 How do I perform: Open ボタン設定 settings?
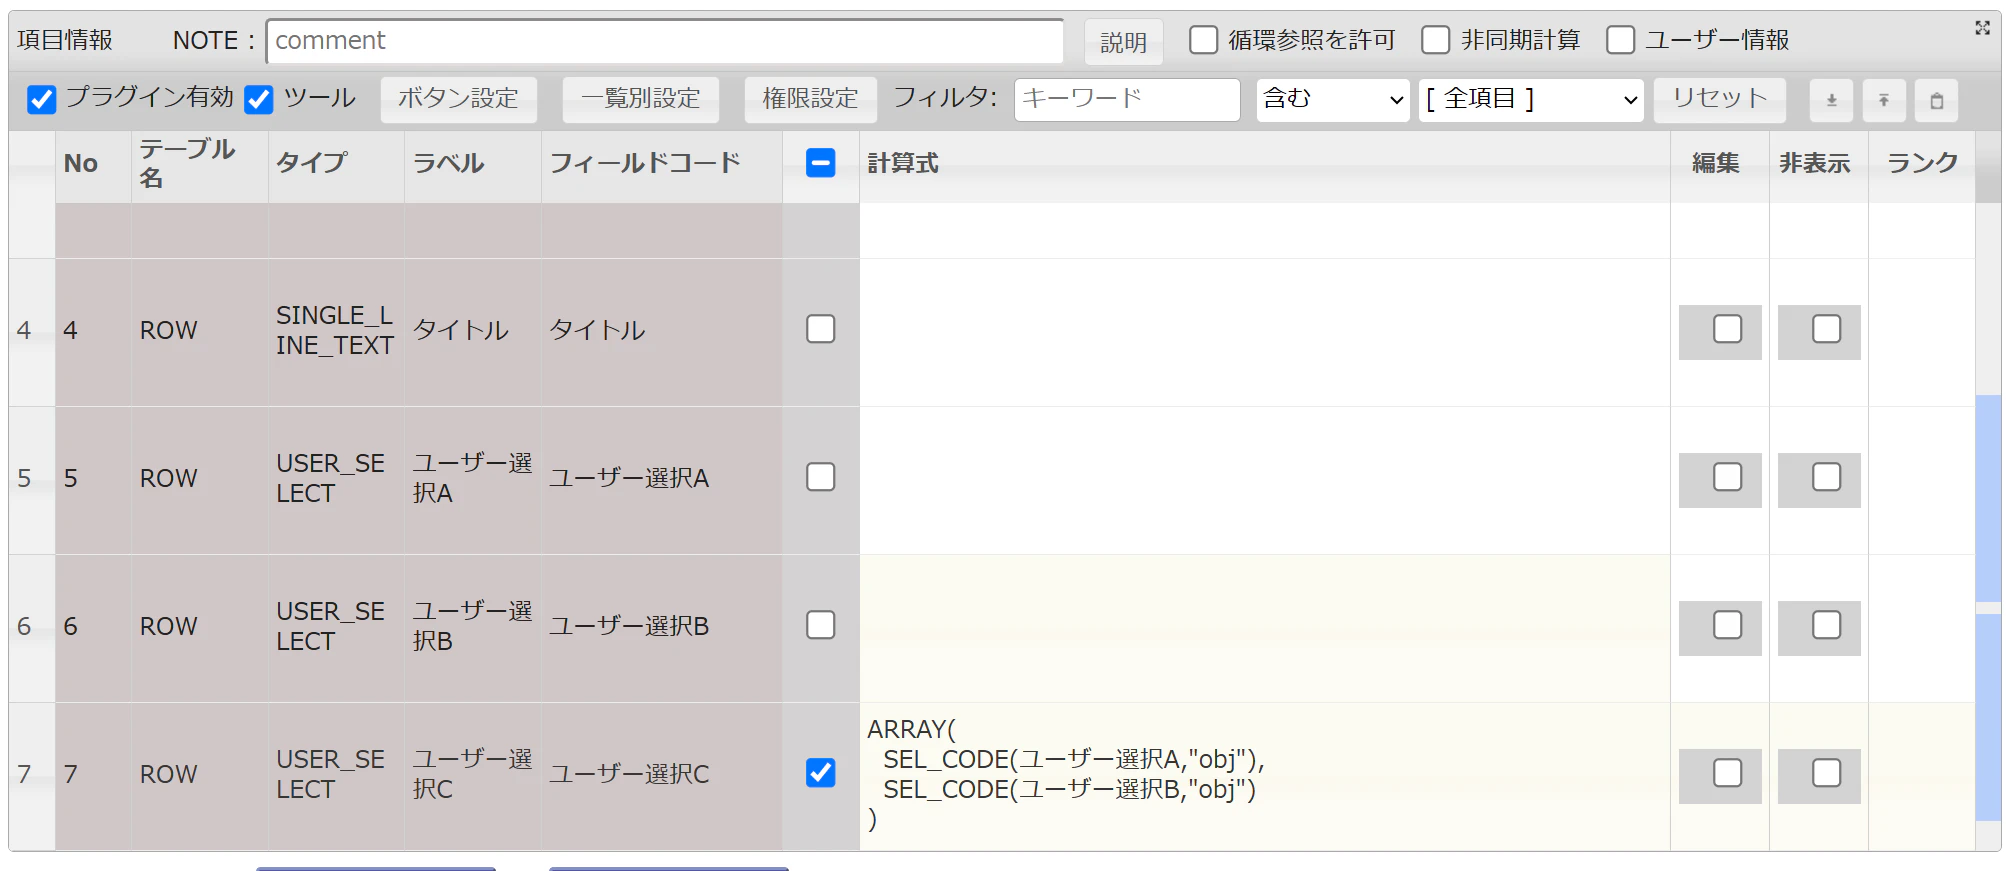459,99
